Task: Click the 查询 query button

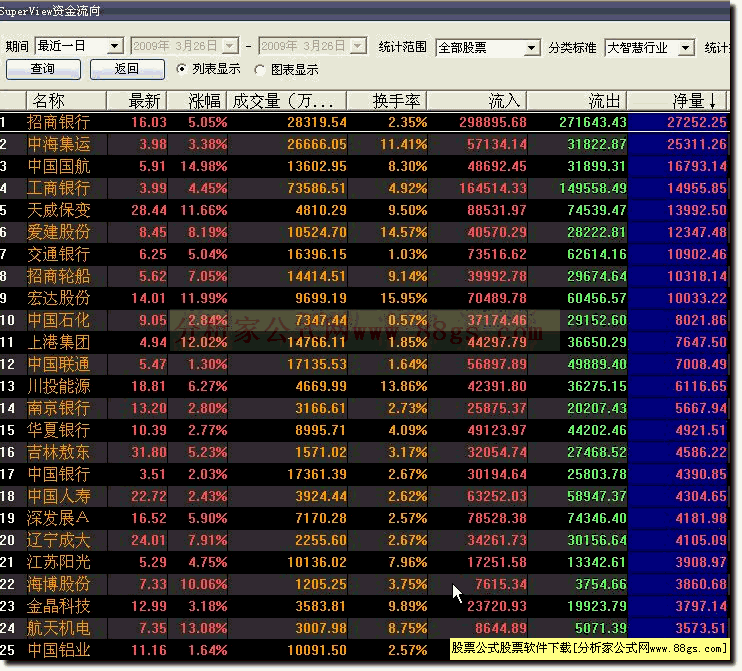Action: (x=43, y=69)
